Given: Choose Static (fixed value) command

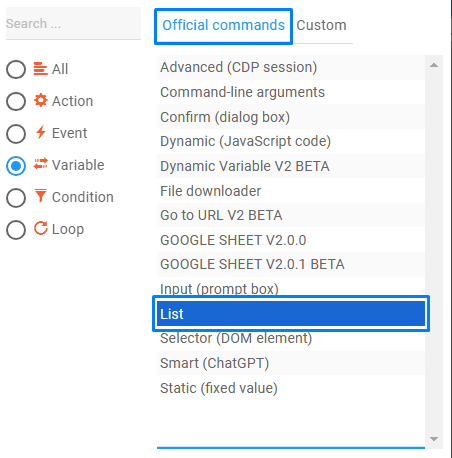Looking at the screenshot, I should click(291, 388).
